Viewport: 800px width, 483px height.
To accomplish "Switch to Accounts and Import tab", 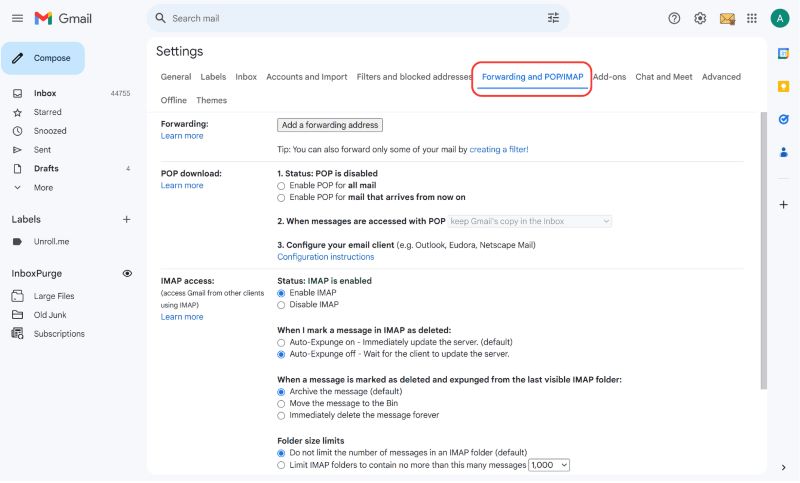I will coord(307,77).
